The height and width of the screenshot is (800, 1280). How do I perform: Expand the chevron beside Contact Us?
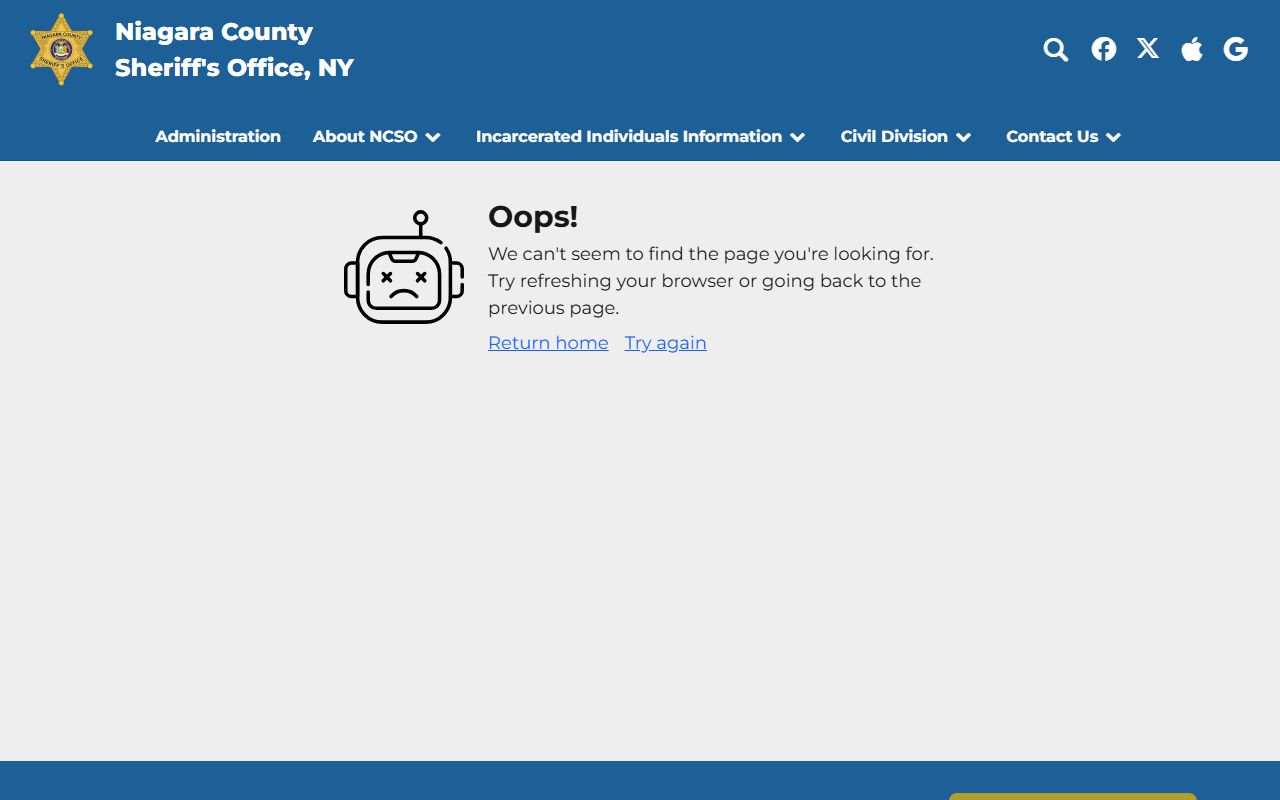[1113, 137]
